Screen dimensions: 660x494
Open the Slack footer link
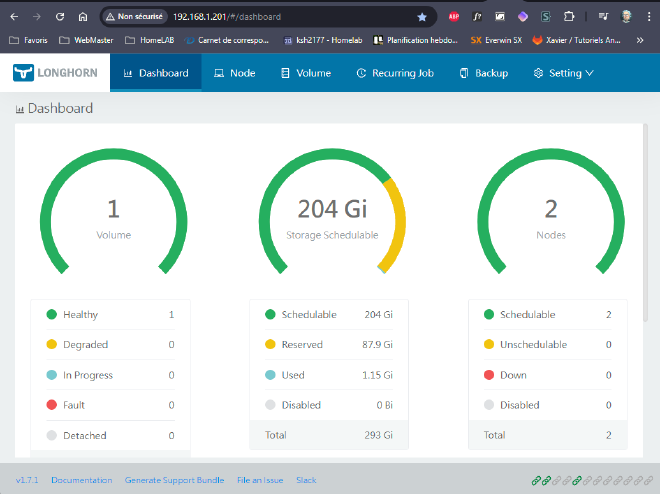pyautogui.click(x=306, y=480)
